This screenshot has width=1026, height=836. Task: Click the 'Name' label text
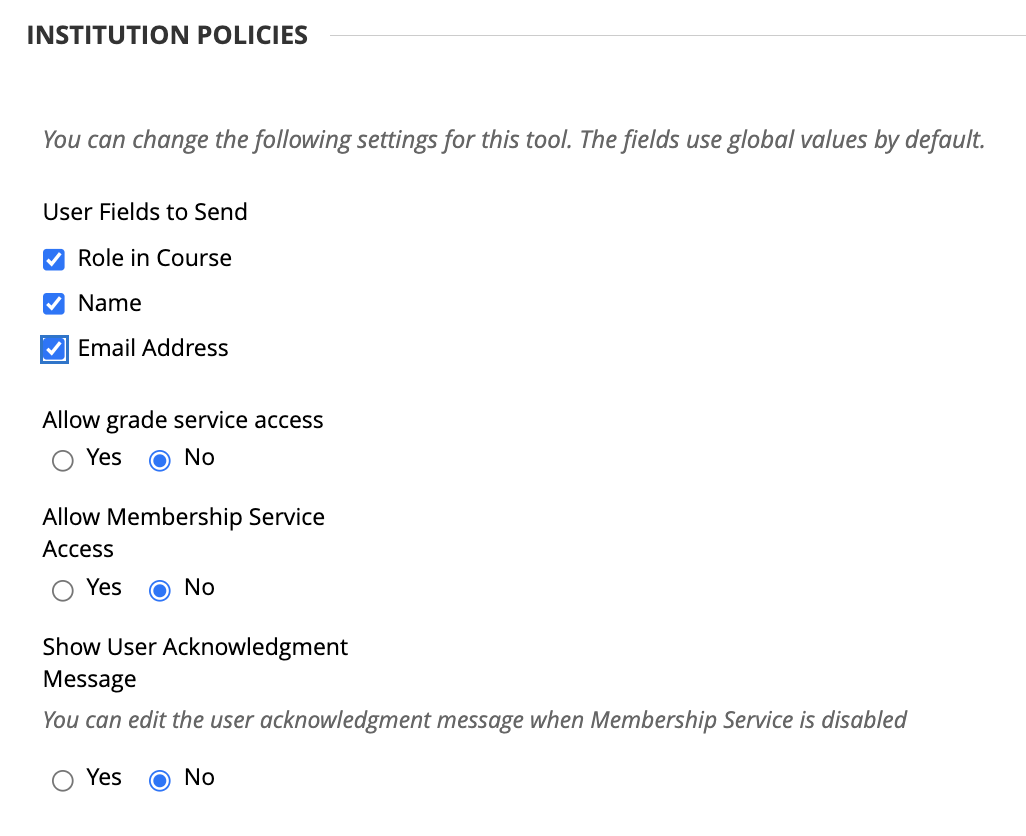click(x=110, y=303)
